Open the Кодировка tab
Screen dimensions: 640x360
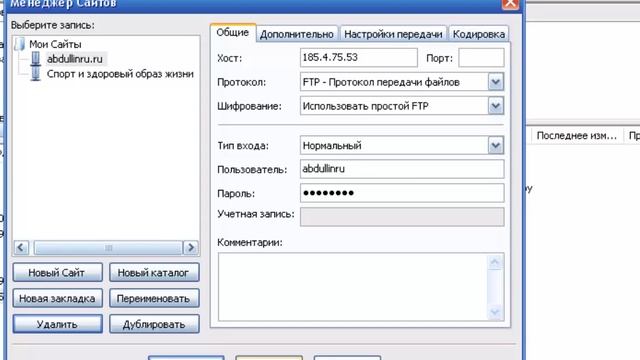pos(479,34)
